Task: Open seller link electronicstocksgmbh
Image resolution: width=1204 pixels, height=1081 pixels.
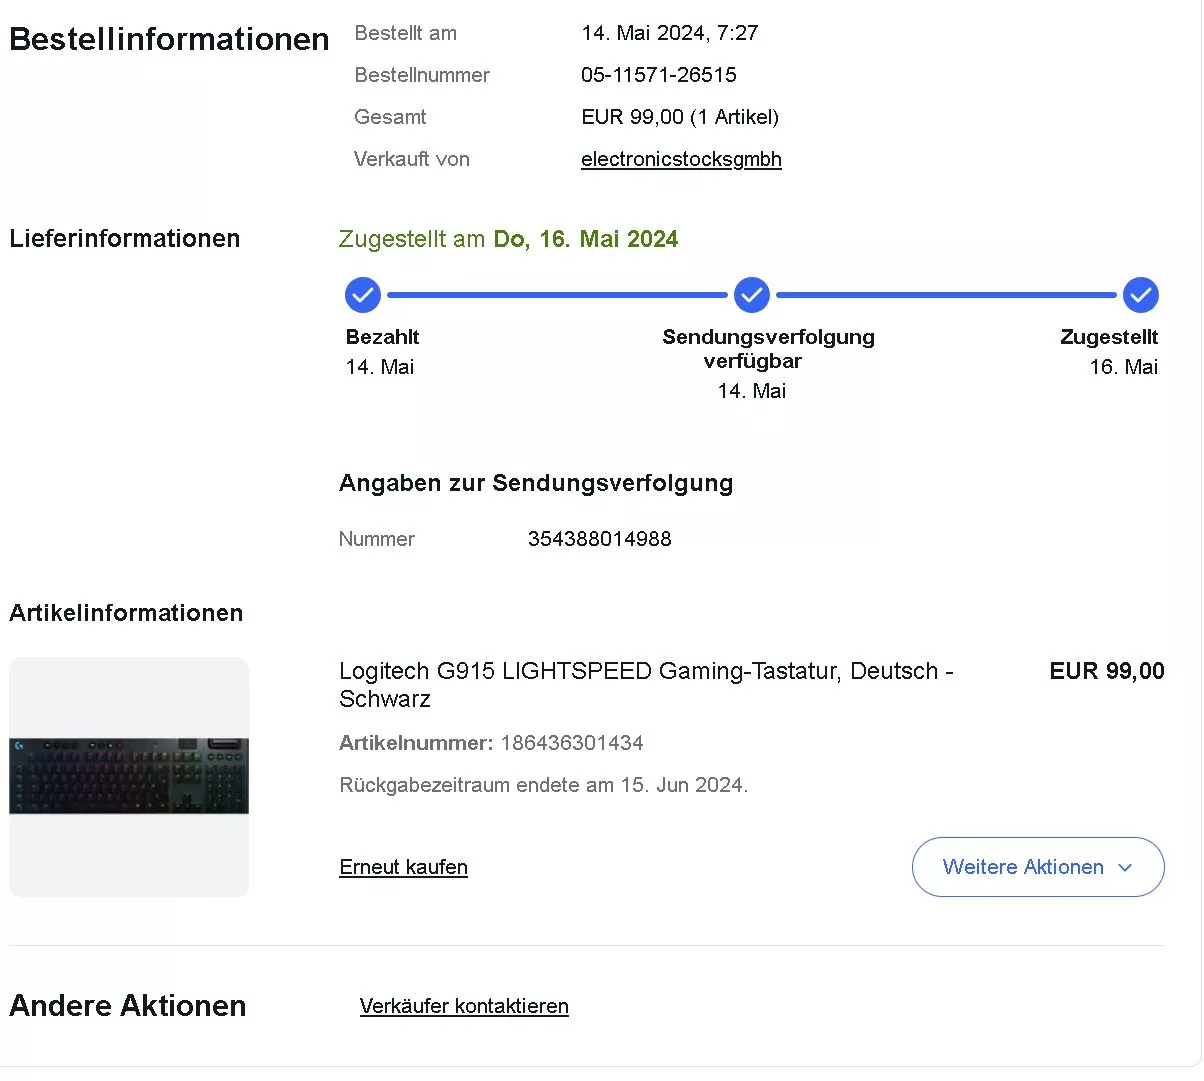Action: point(681,159)
